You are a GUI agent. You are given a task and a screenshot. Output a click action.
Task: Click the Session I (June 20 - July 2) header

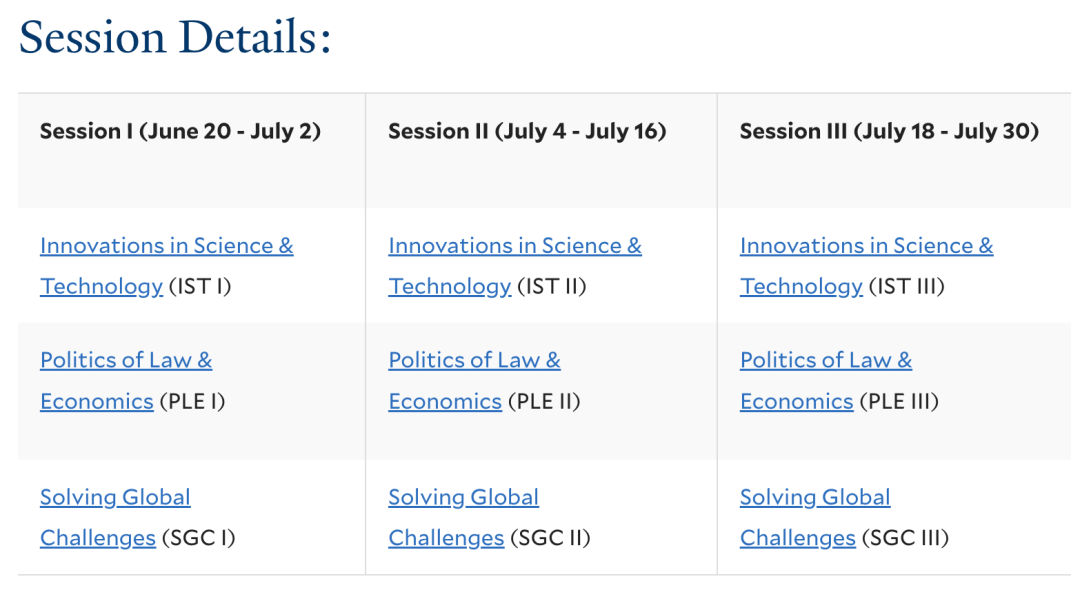point(180,131)
